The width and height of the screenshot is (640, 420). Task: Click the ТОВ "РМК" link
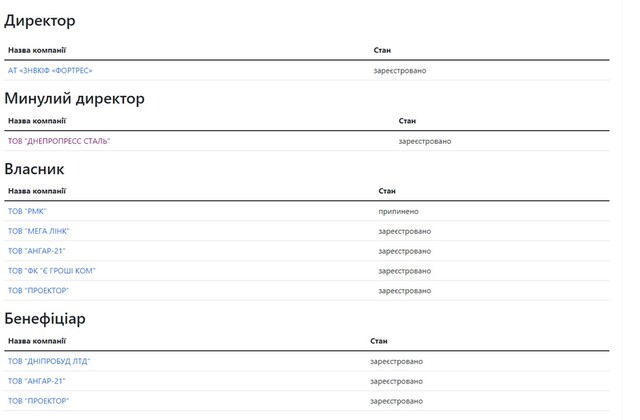point(27,211)
